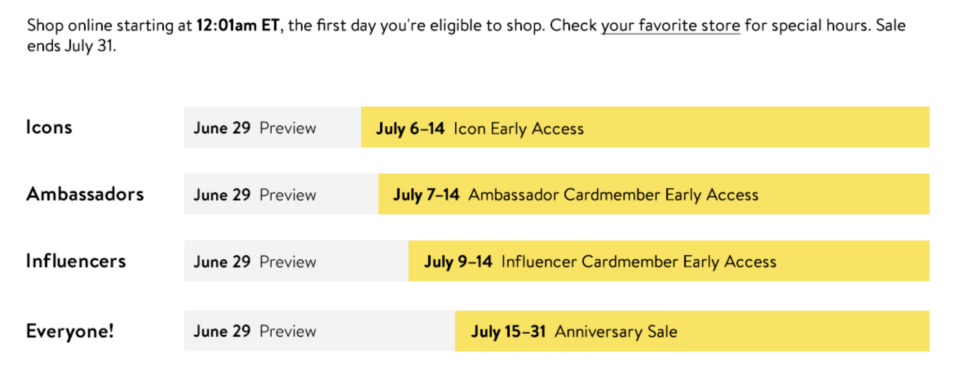
Task: Click the Ambassadors June 29 Preview bar
Action: [281, 194]
